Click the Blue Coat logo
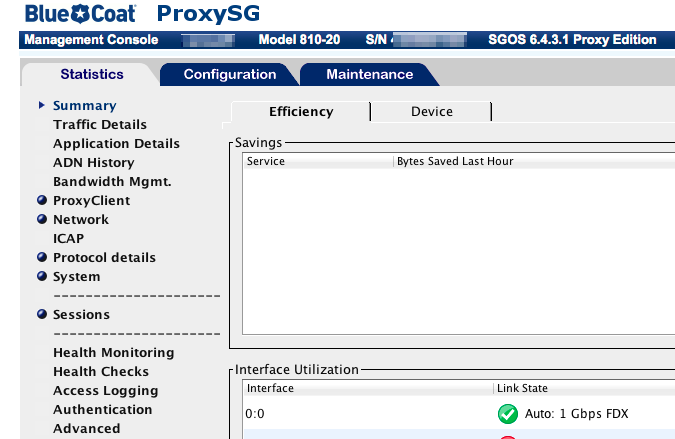Image resolution: width=675 pixels, height=439 pixels. [81, 13]
